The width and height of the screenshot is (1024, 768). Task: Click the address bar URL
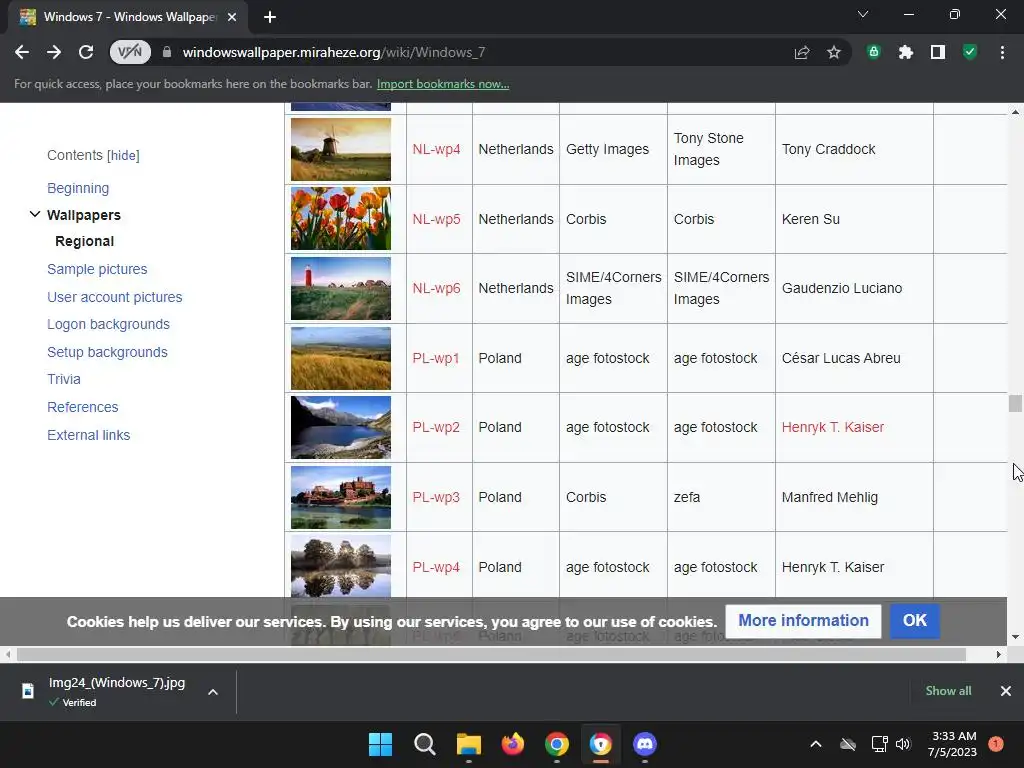click(x=333, y=52)
